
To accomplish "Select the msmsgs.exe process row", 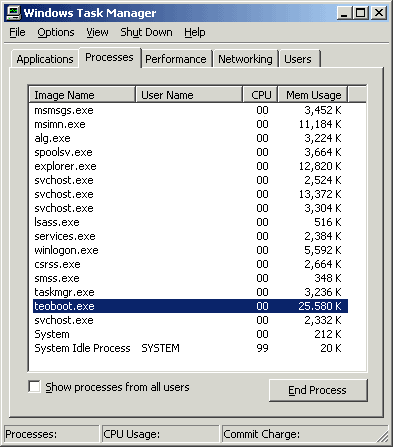I will click(190, 110).
